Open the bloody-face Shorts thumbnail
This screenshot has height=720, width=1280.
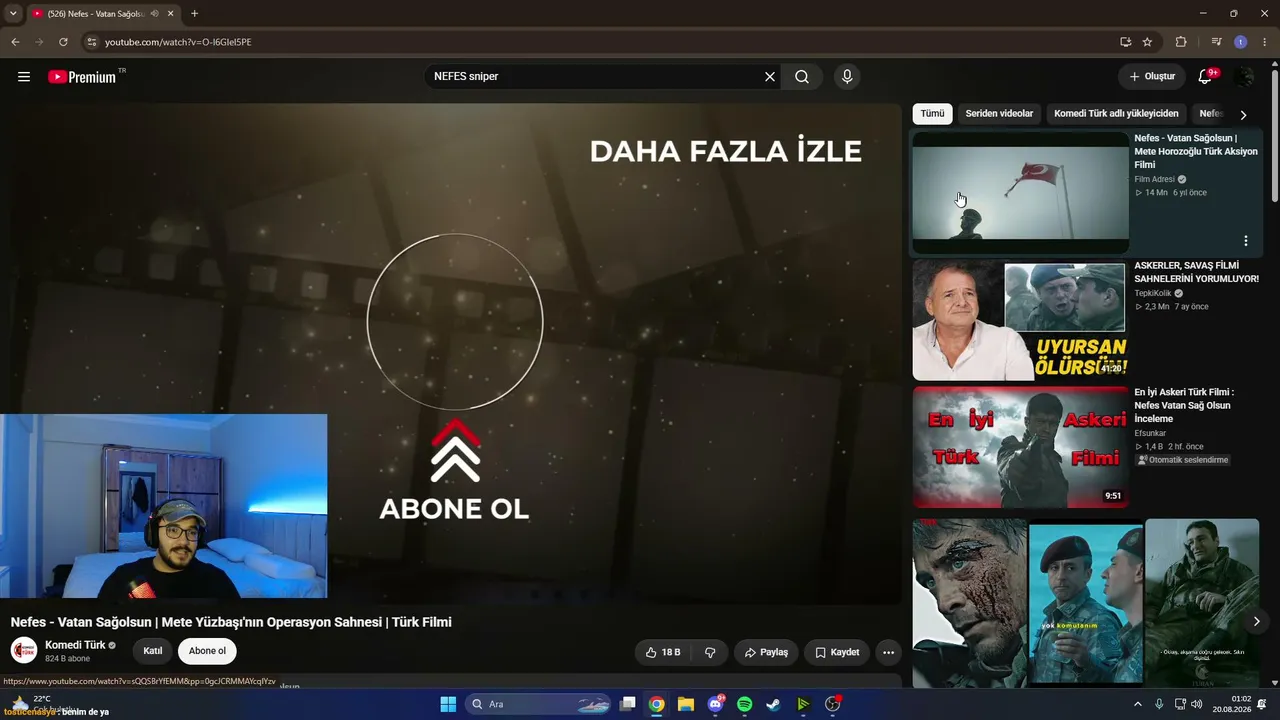pos(969,602)
